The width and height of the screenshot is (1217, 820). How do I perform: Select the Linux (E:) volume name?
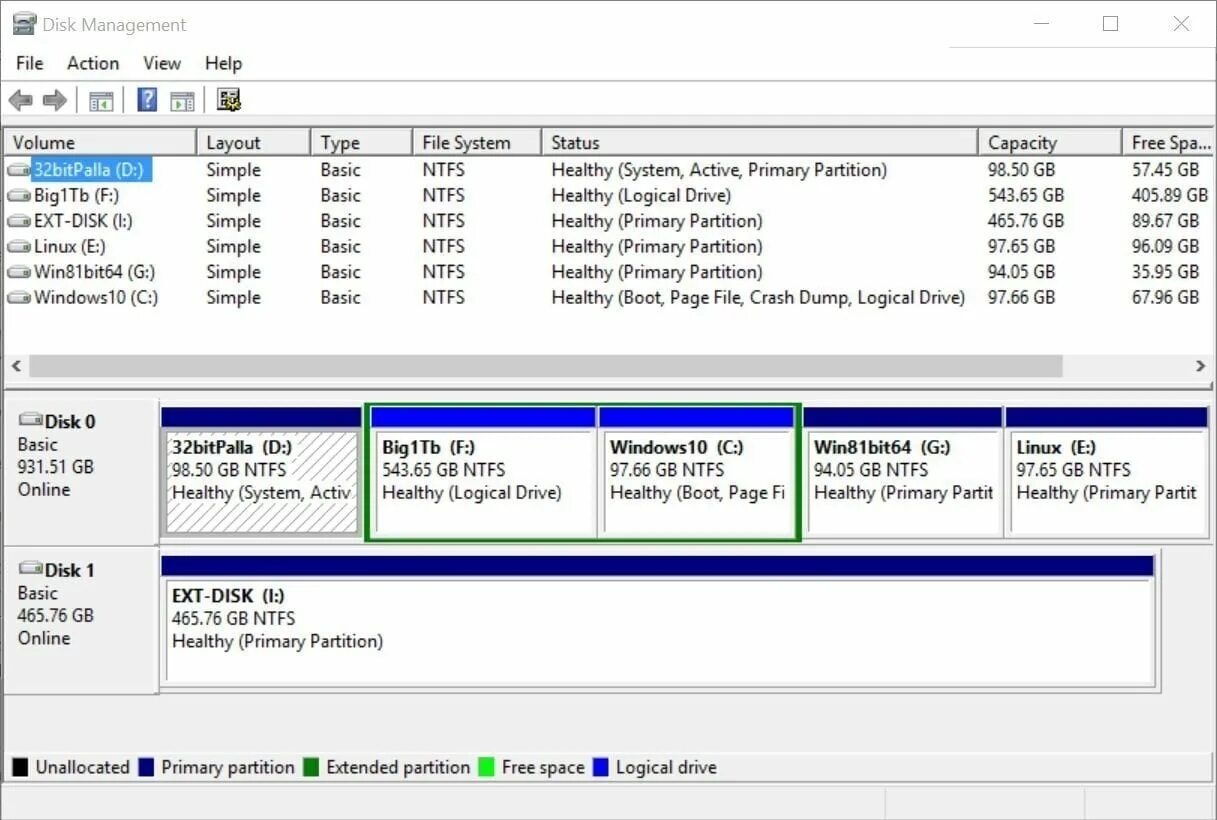click(70, 246)
